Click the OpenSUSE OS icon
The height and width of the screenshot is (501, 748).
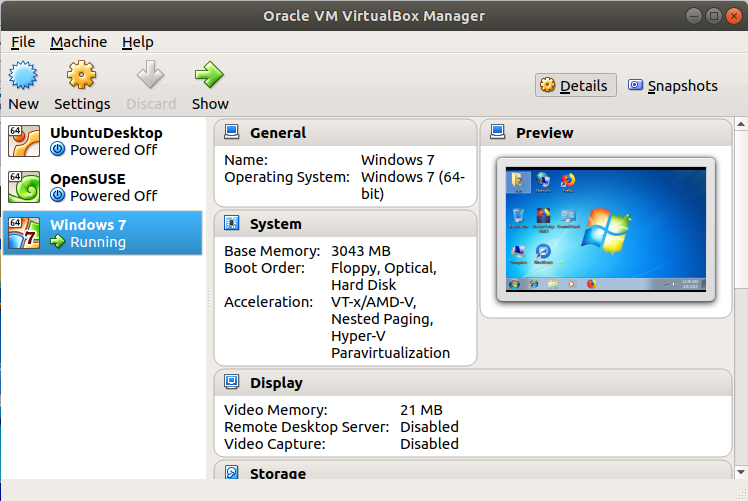pos(24,187)
